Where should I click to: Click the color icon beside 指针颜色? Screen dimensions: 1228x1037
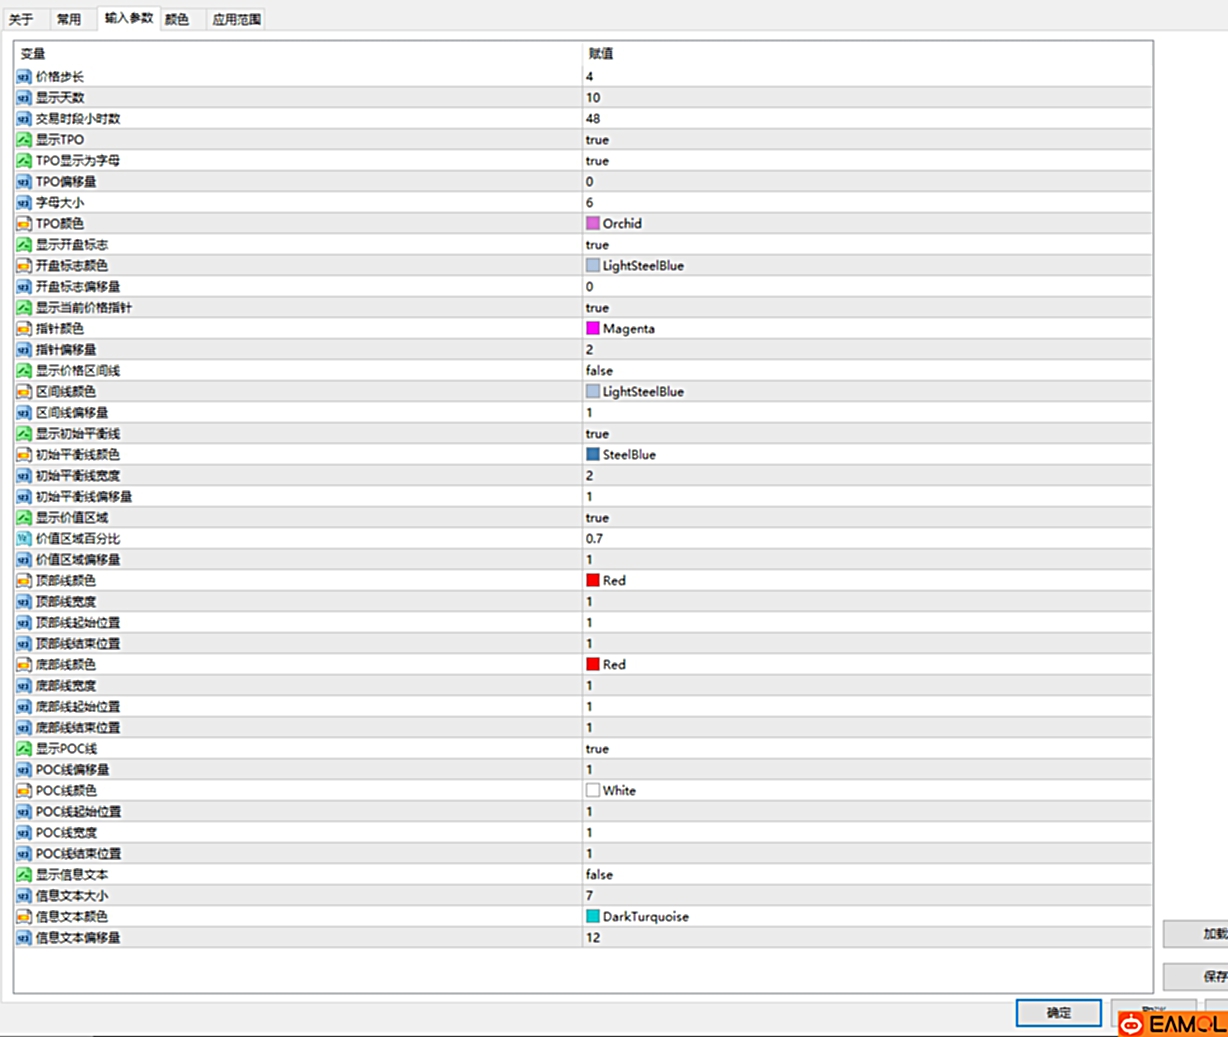pos(24,329)
